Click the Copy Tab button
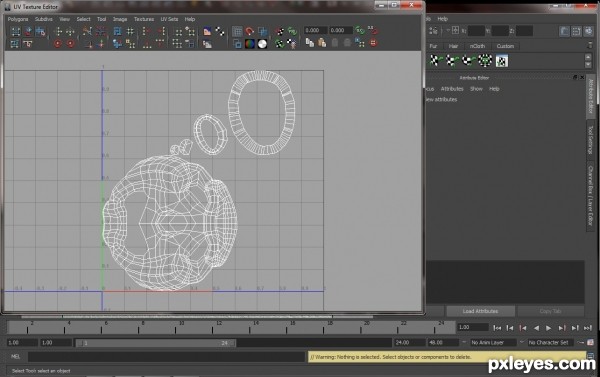 coord(550,311)
